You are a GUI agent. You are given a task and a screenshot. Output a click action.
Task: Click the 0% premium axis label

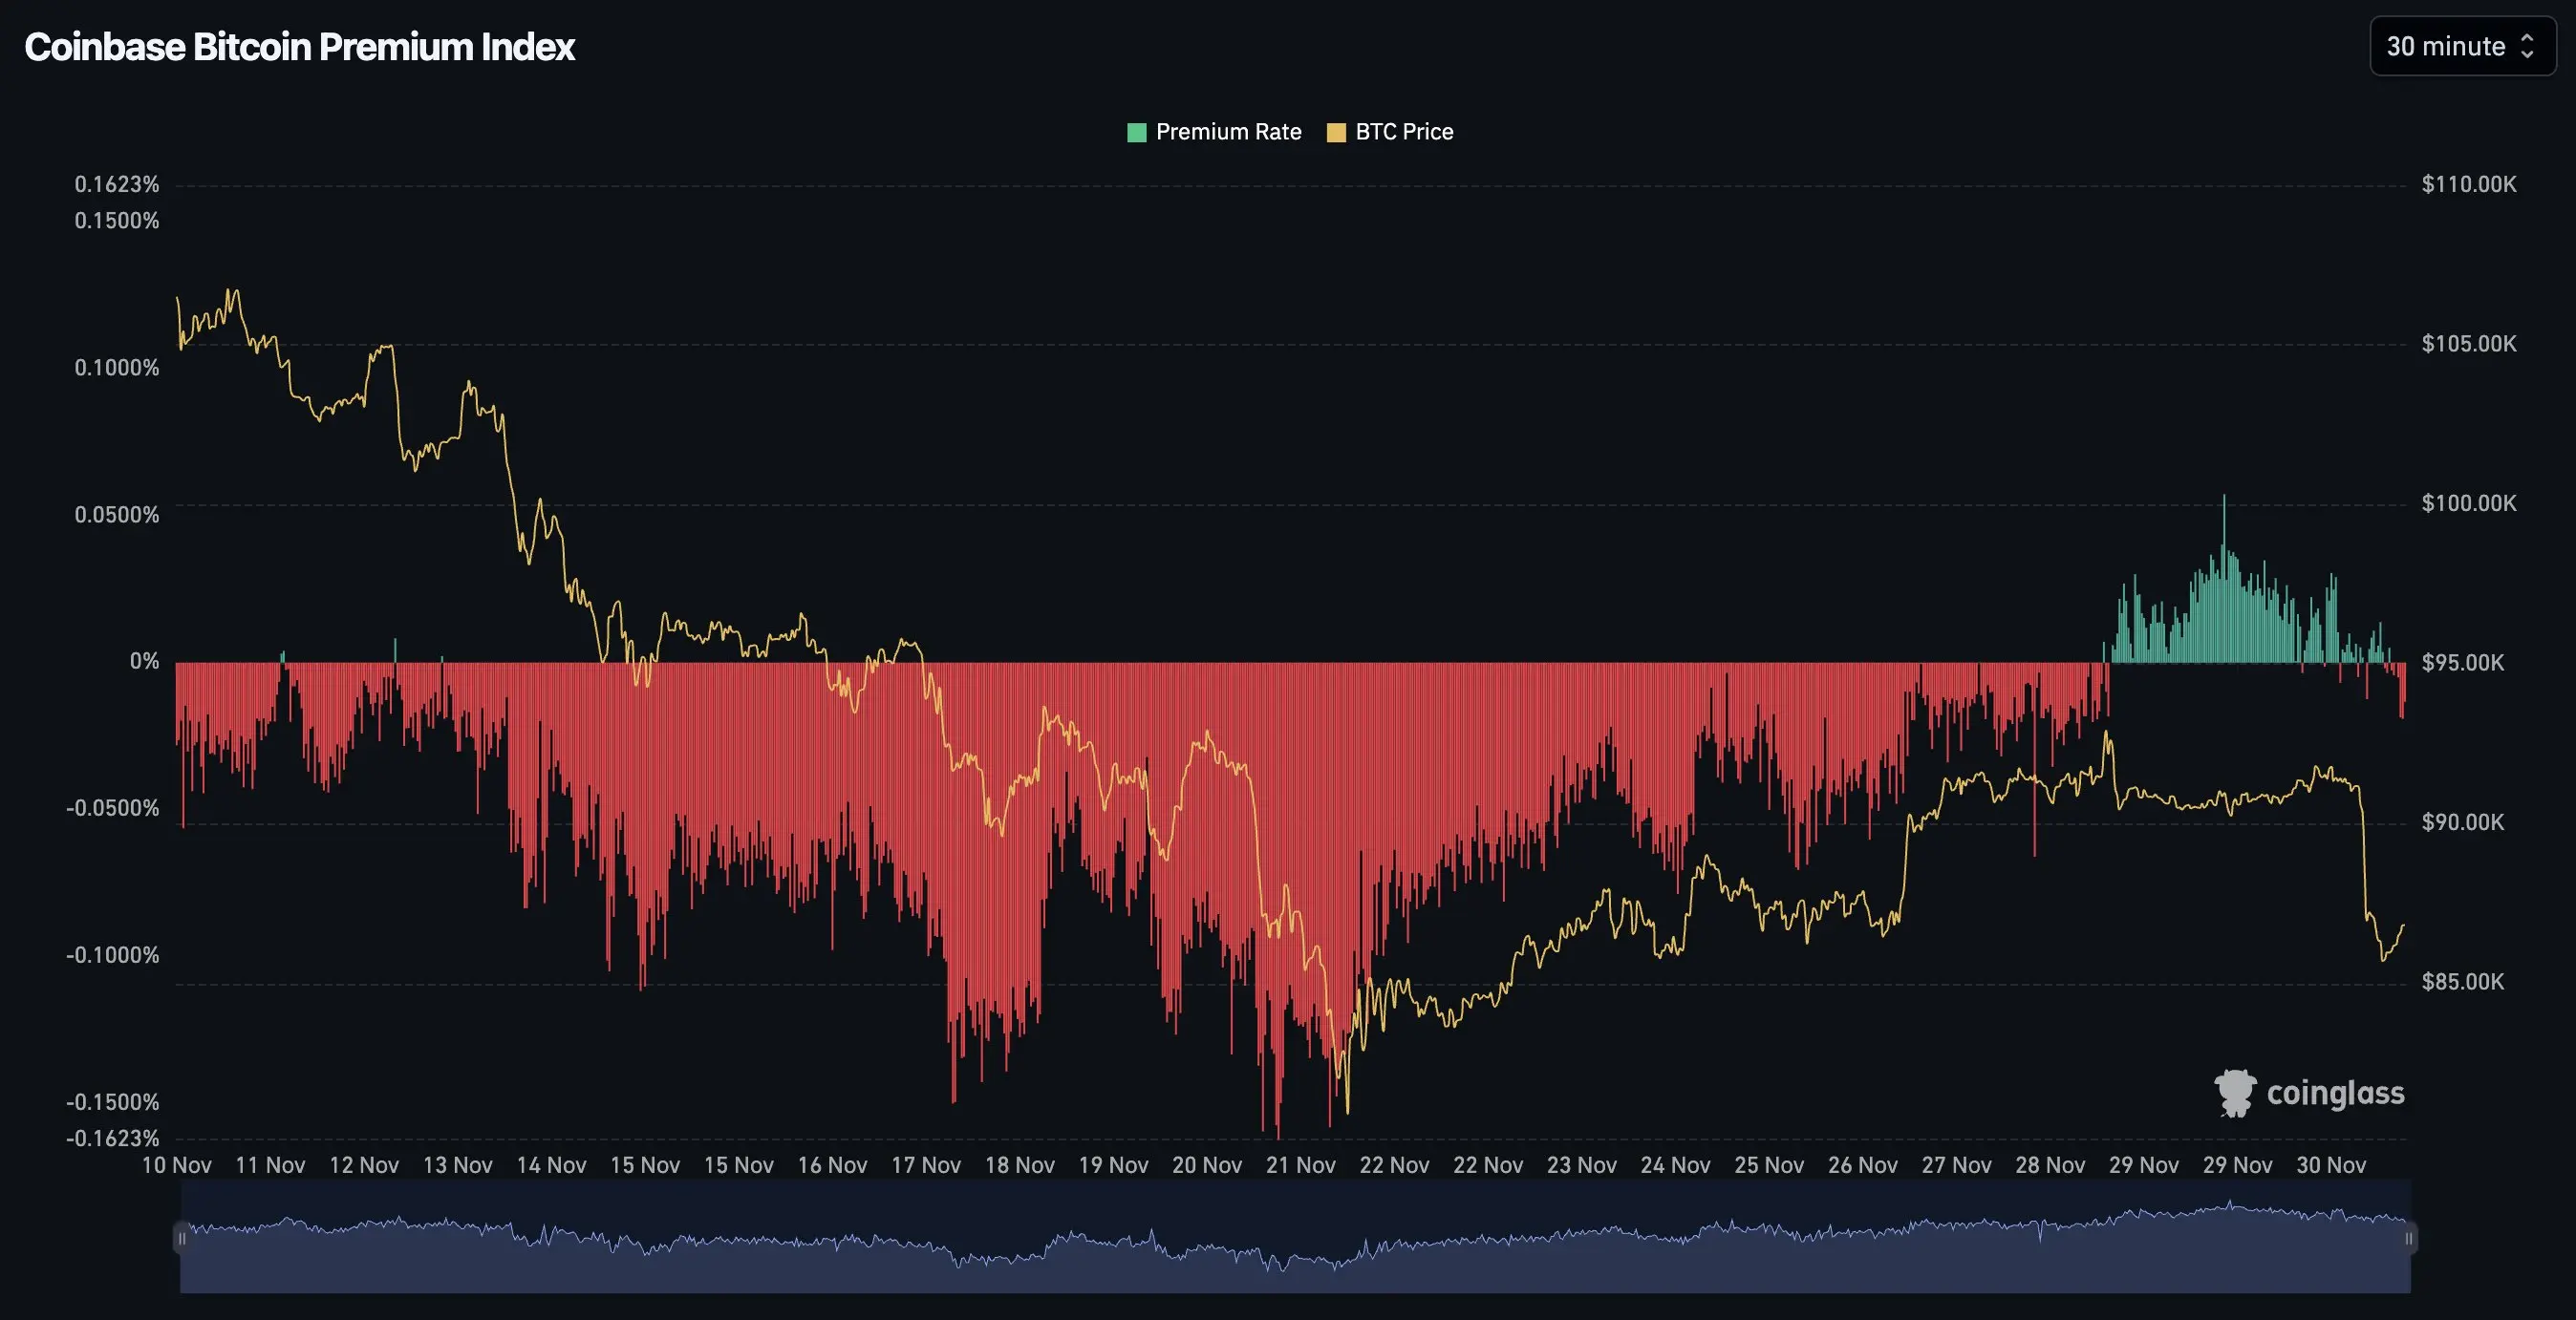pos(144,661)
